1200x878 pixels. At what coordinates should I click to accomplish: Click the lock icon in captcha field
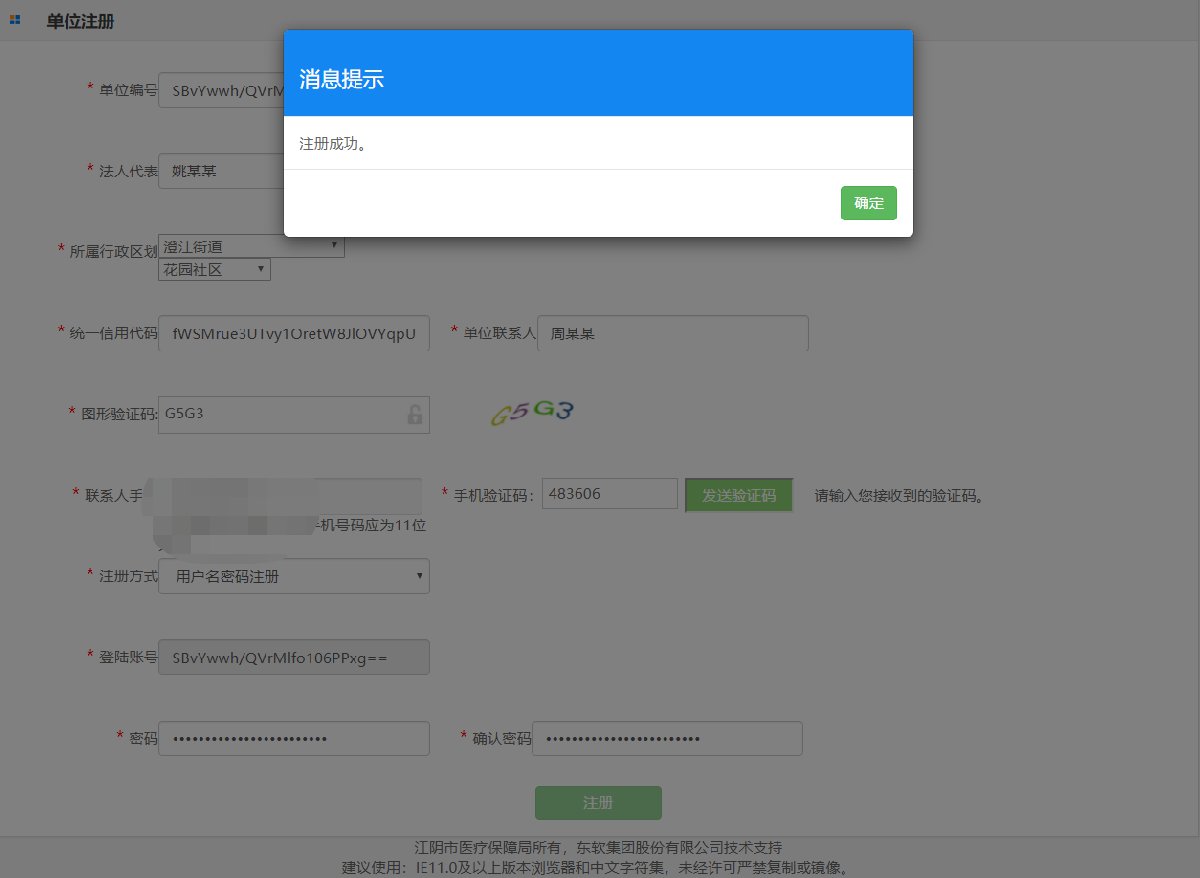pyautogui.click(x=414, y=414)
